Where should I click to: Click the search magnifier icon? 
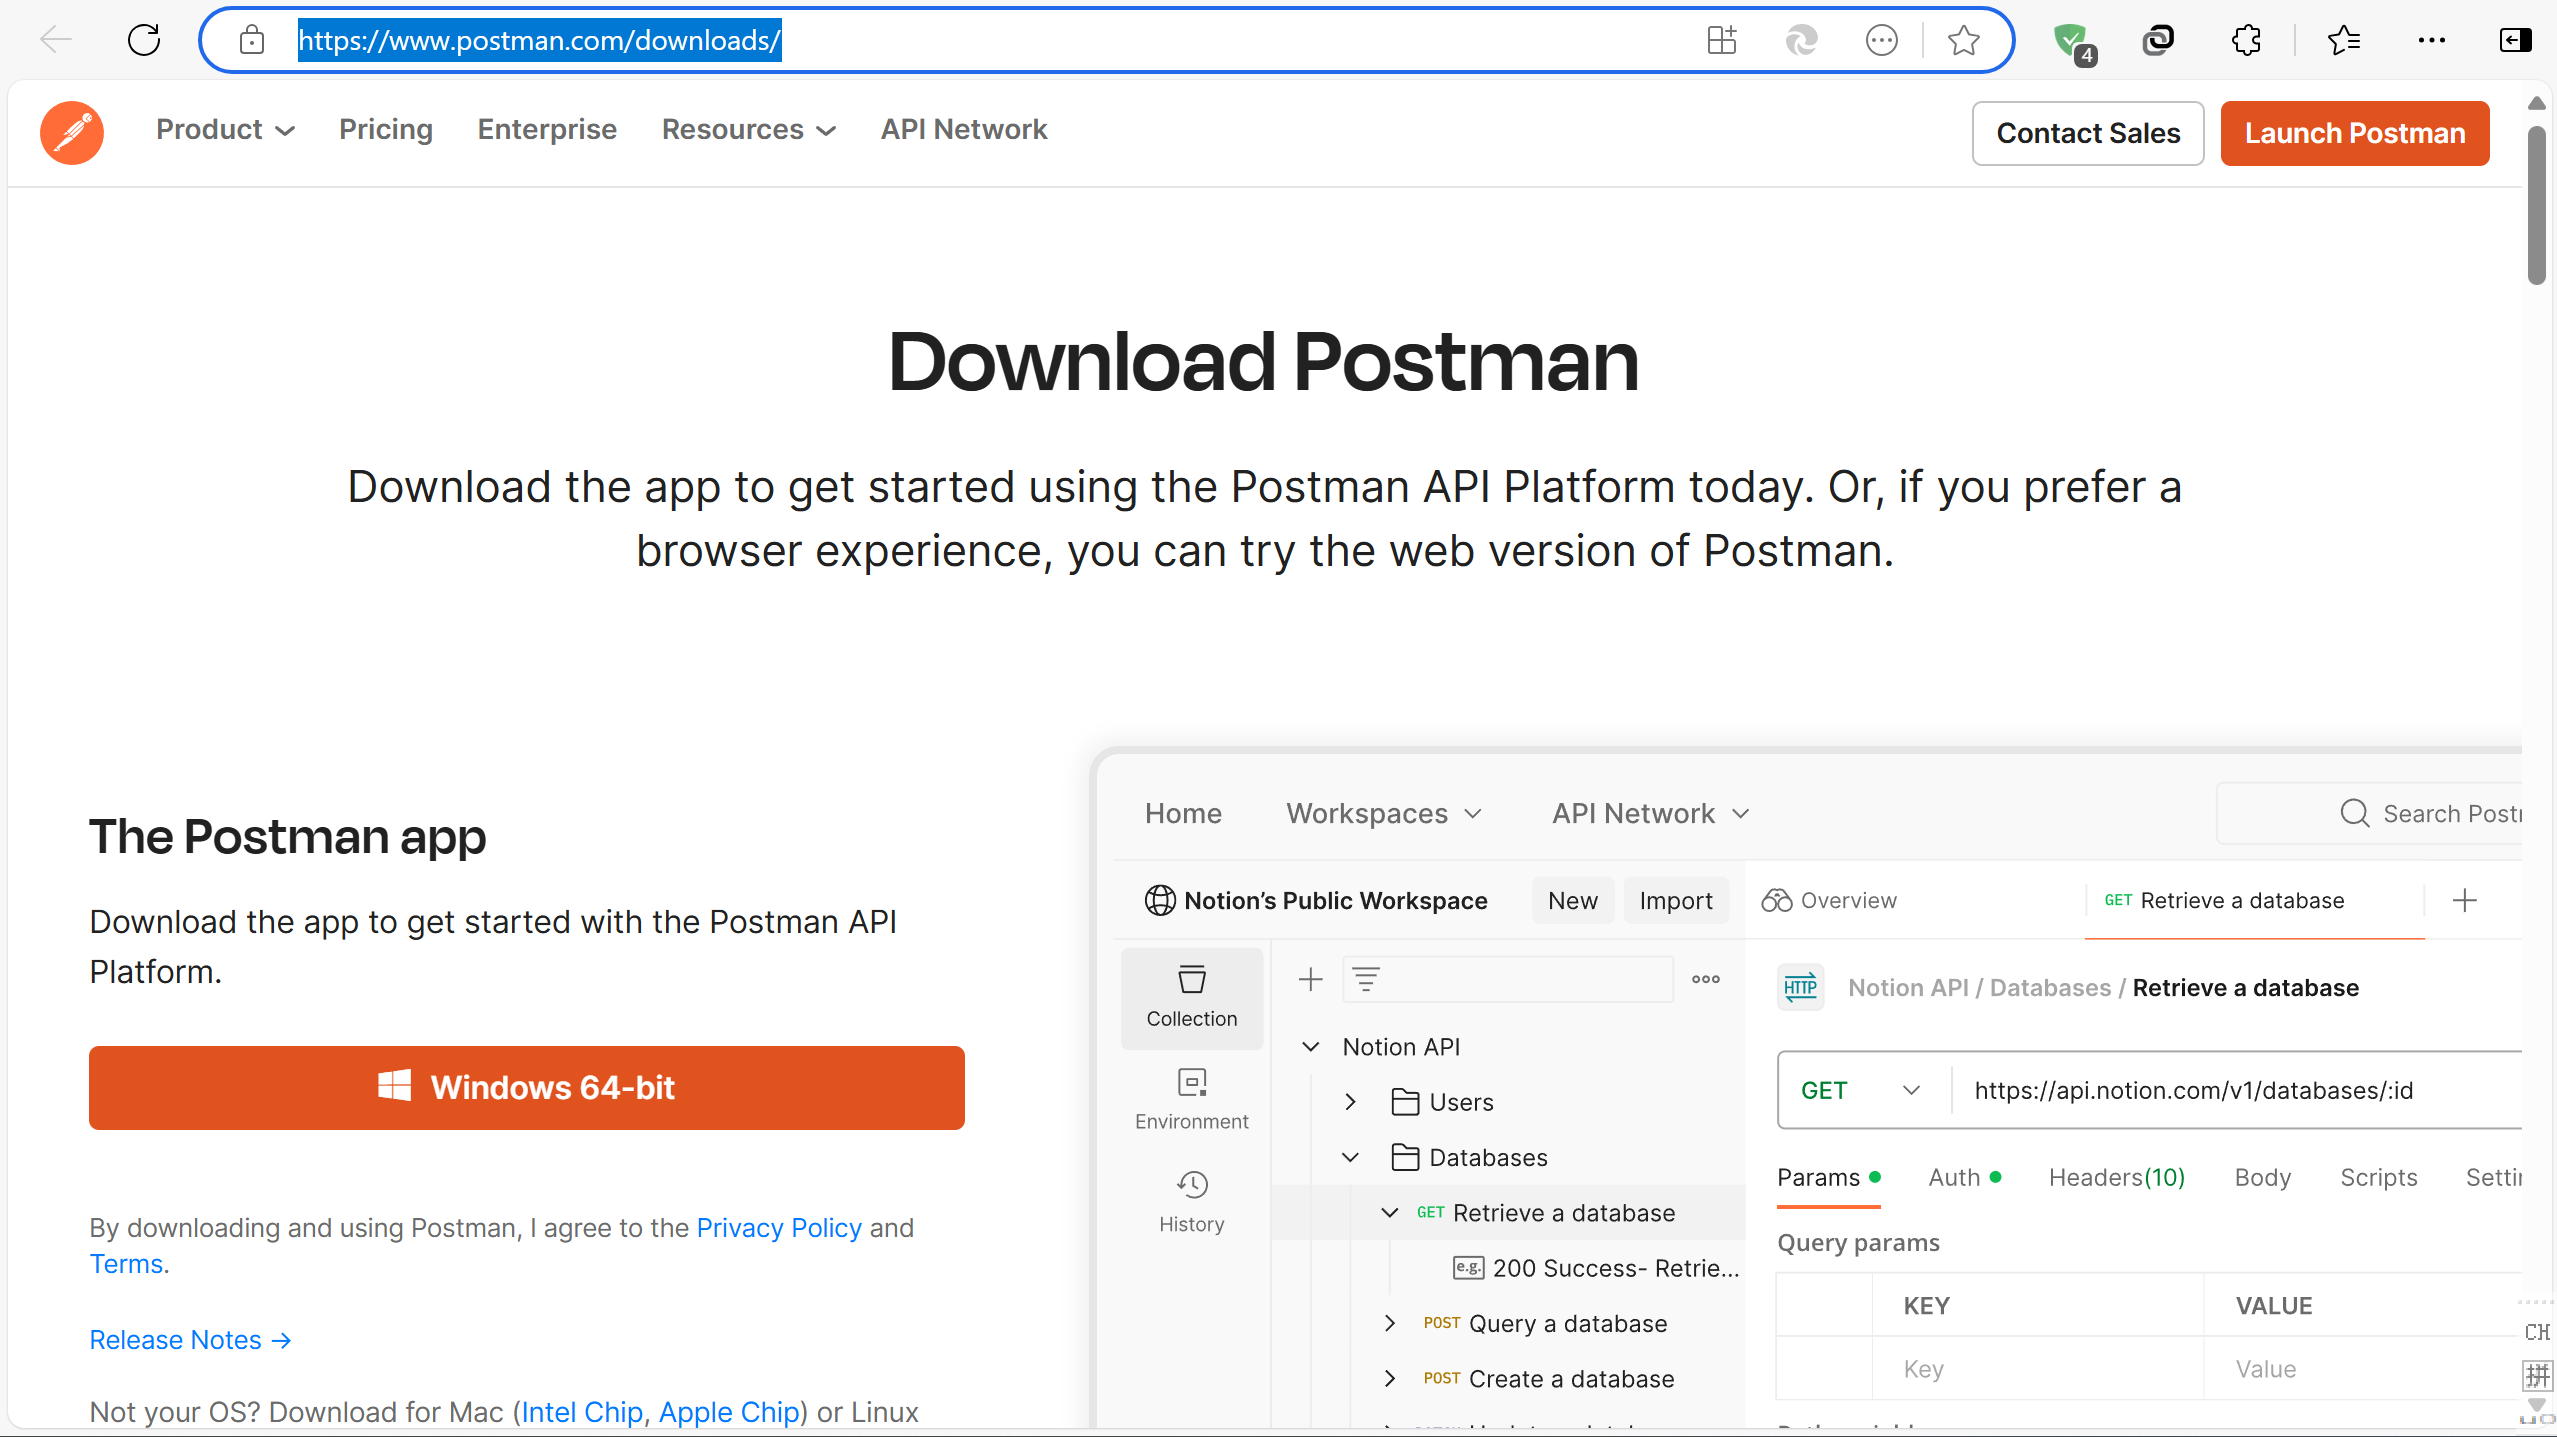[x=2354, y=813]
